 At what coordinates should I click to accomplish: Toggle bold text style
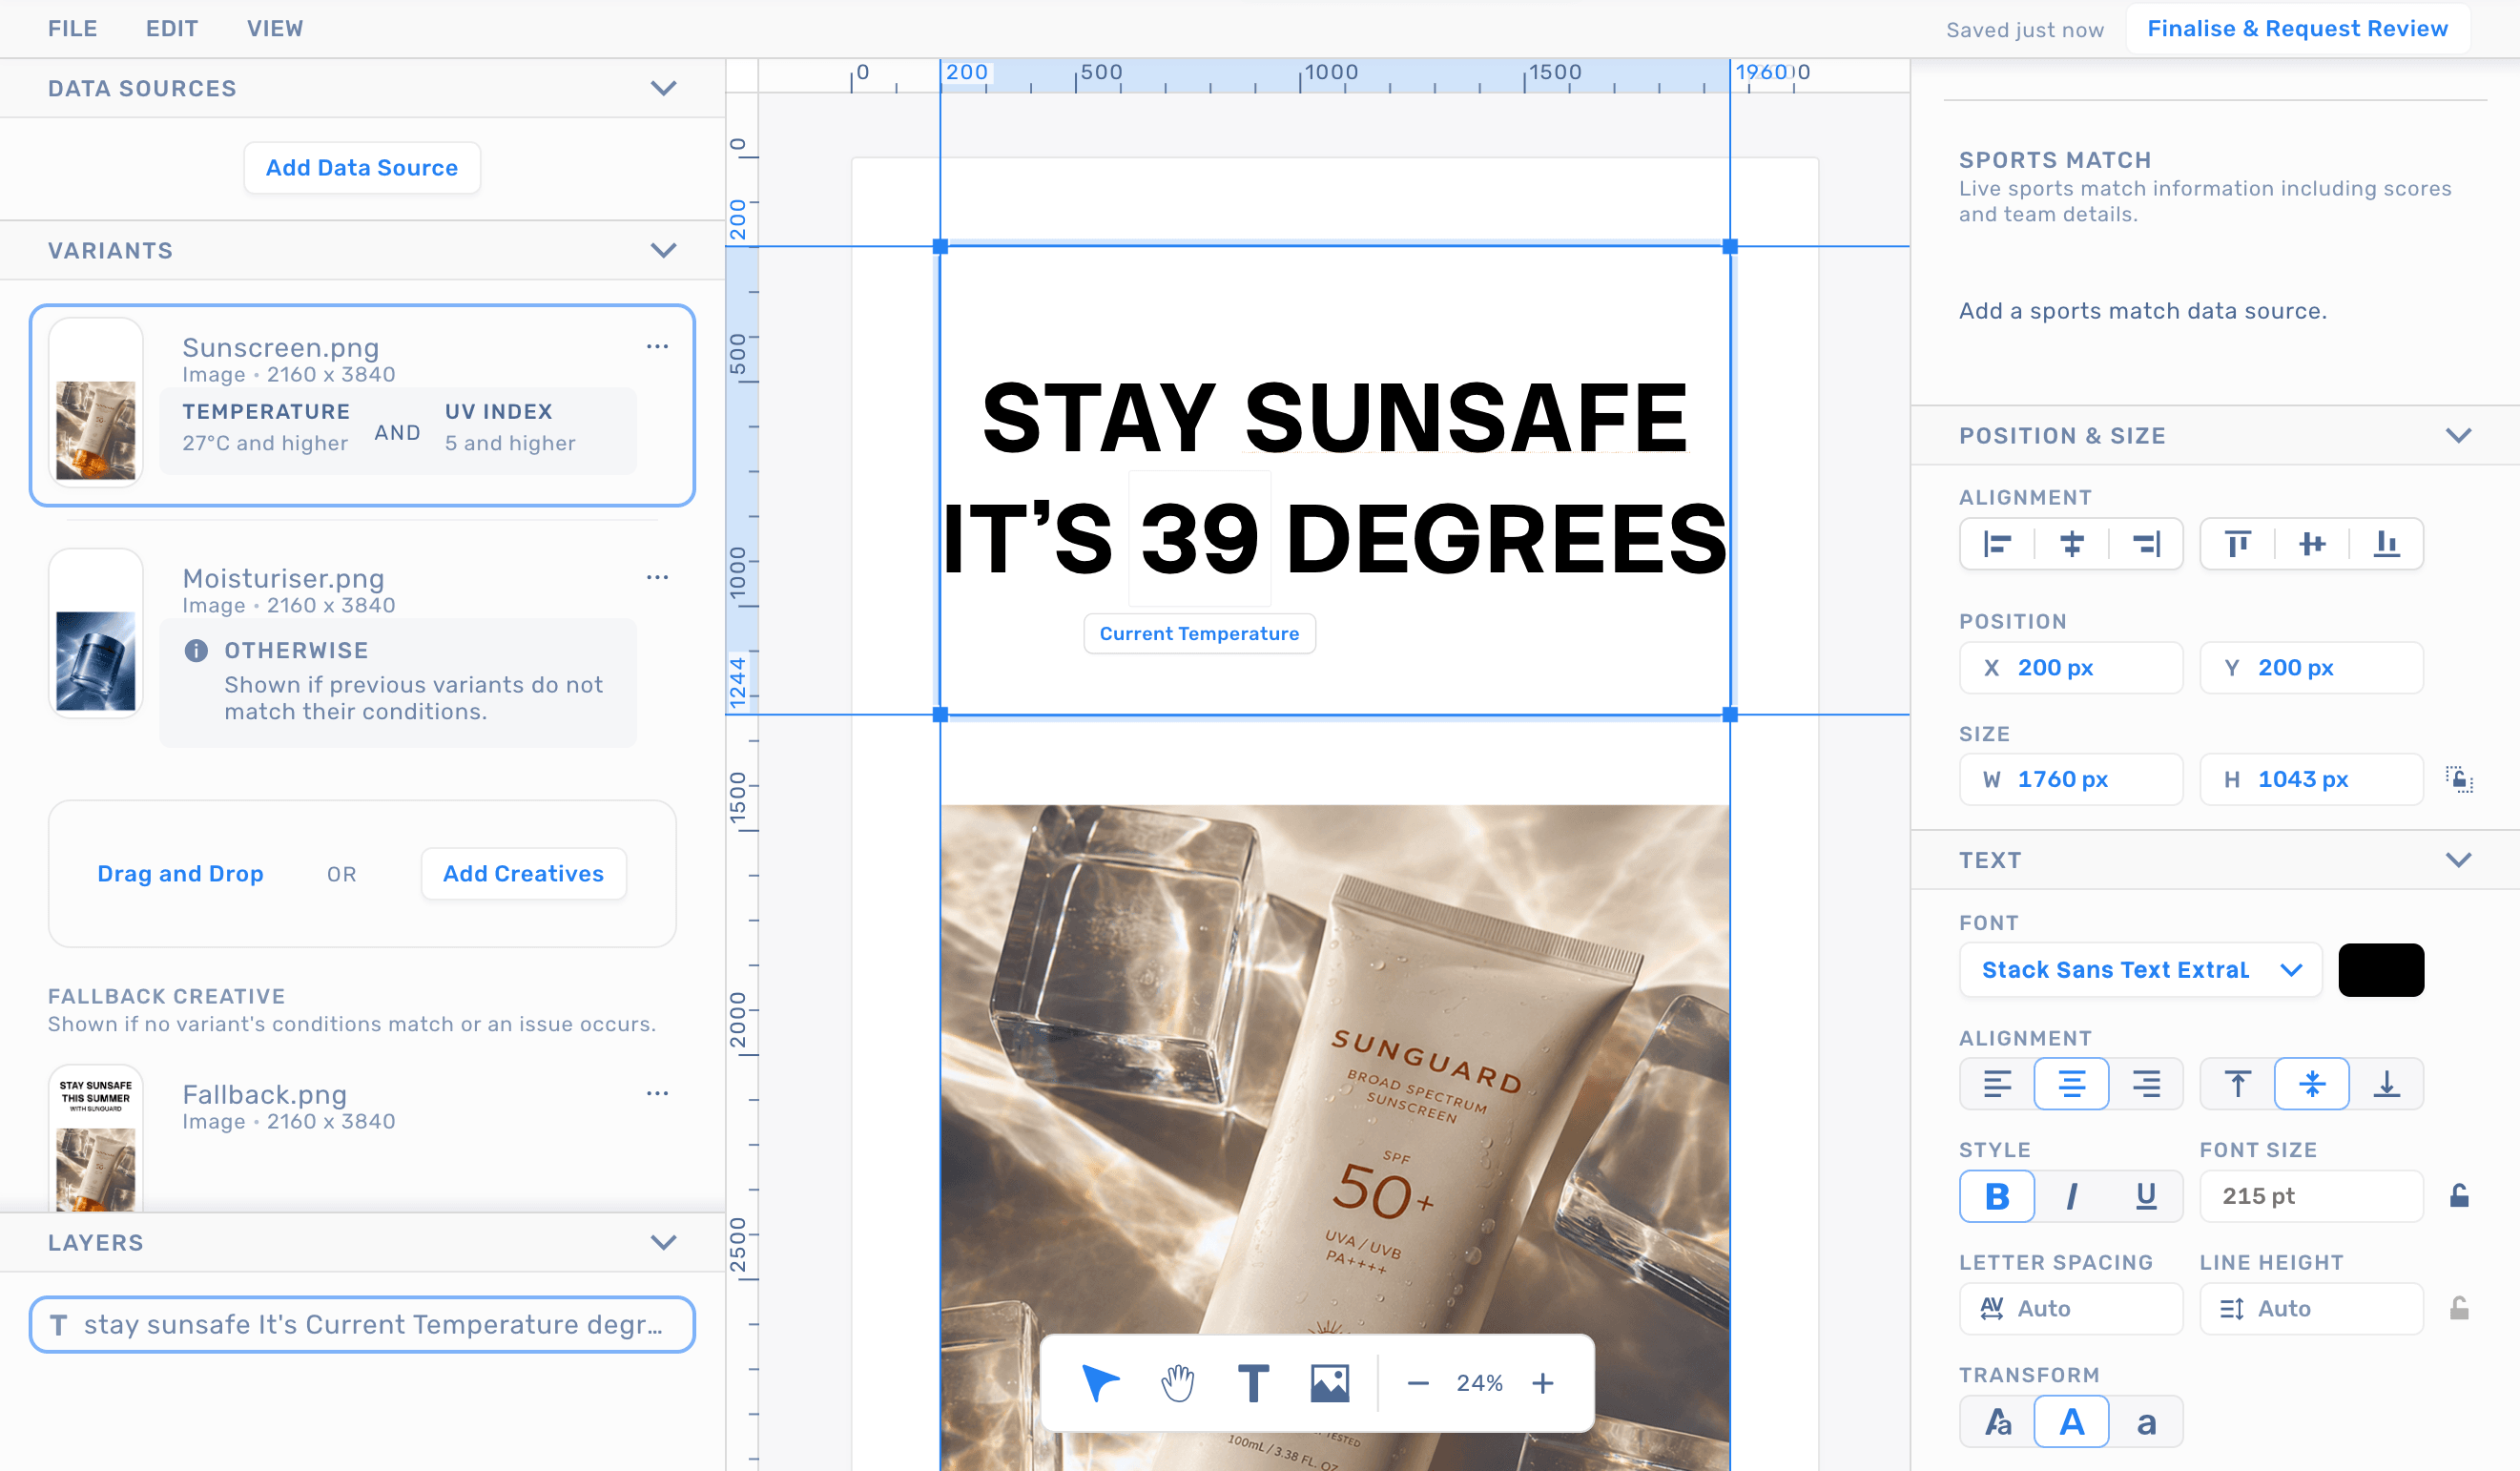coord(1997,1196)
